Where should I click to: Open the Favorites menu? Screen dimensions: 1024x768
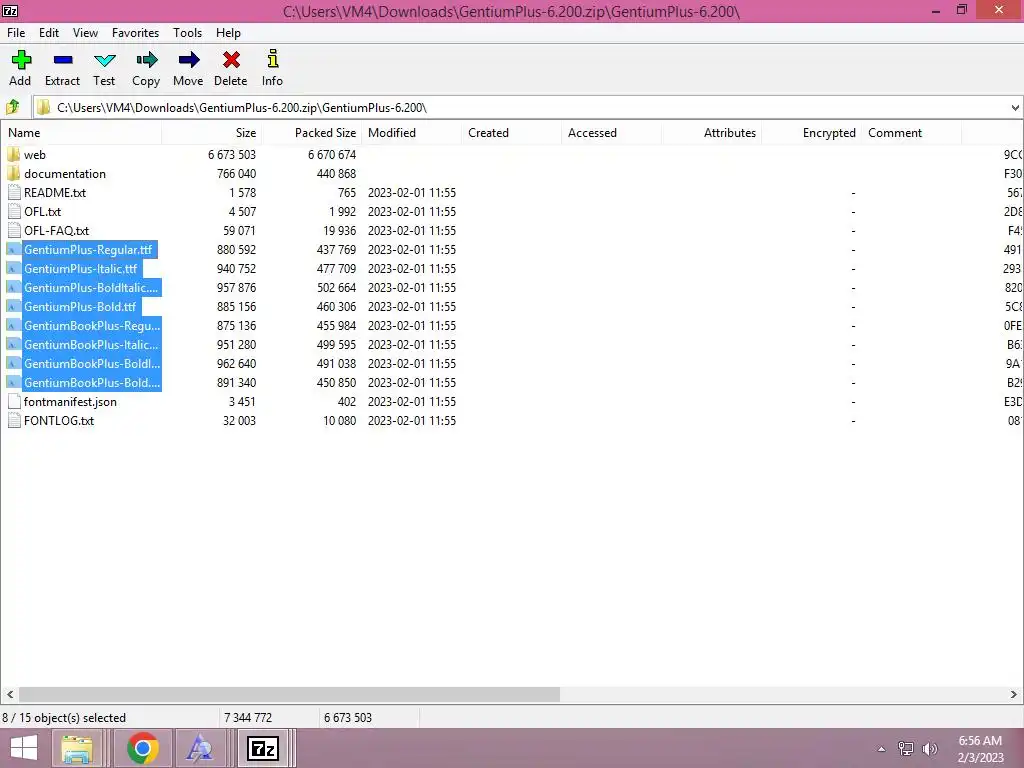tap(135, 33)
